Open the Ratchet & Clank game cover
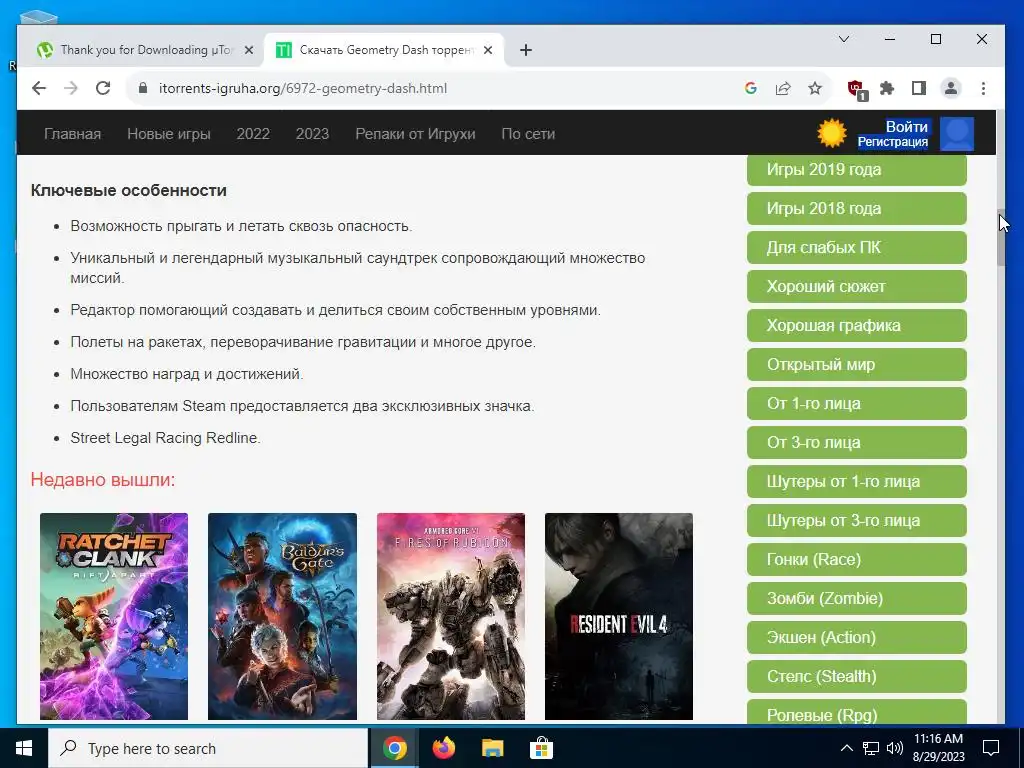1024x768 pixels. pyautogui.click(x=114, y=616)
